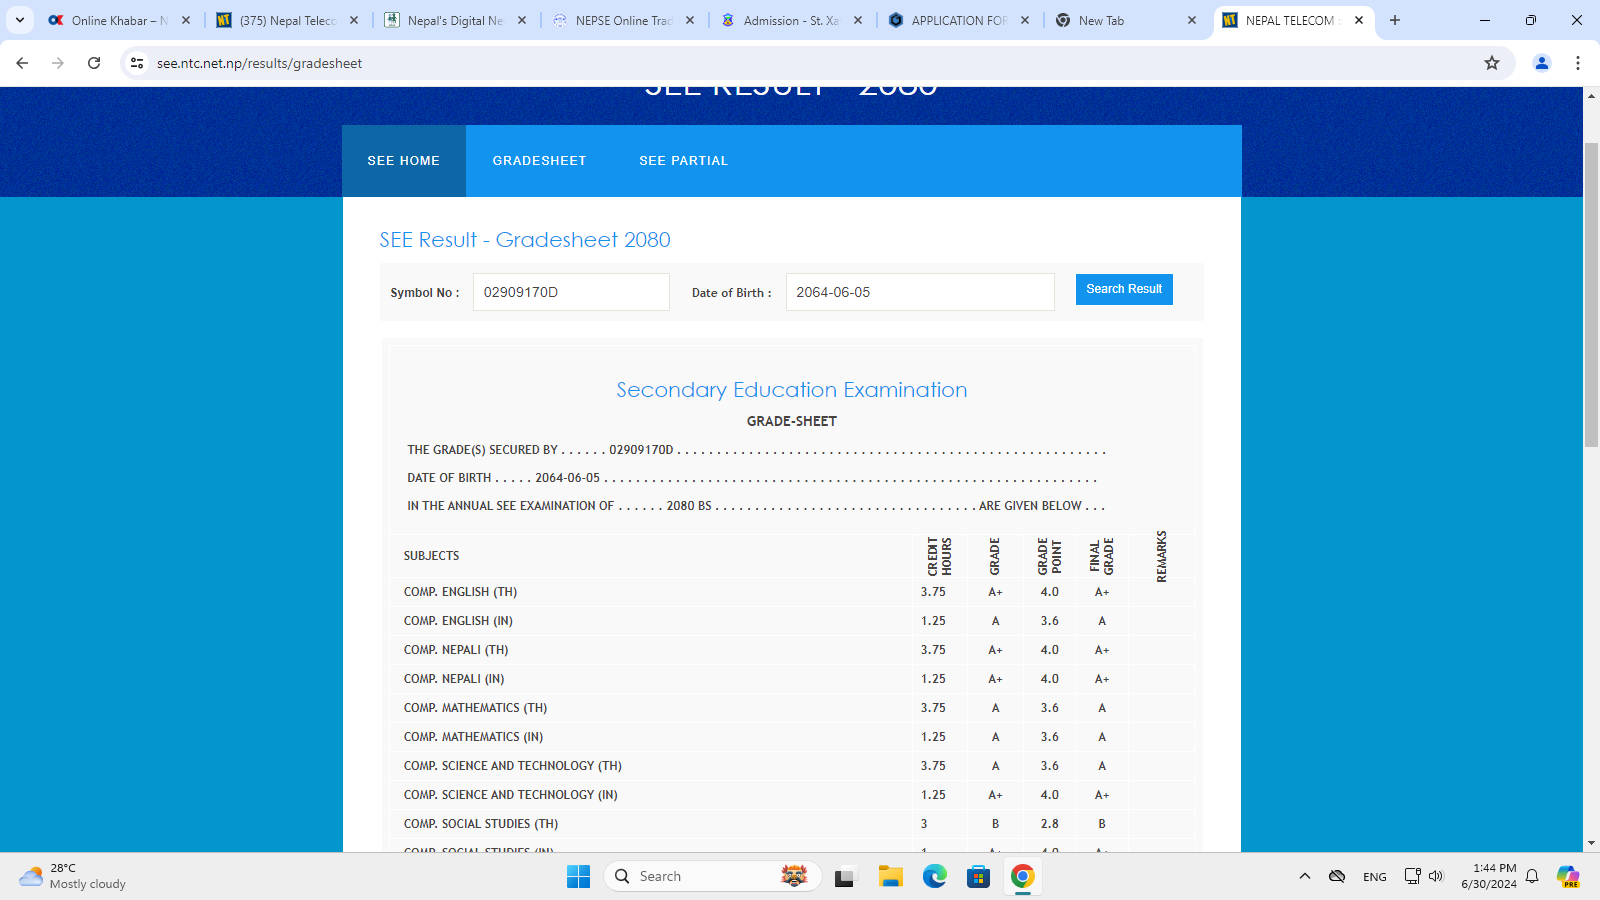The image size is (1600, 900).
Task: Click the reload page icon
Action: [94, 63]
